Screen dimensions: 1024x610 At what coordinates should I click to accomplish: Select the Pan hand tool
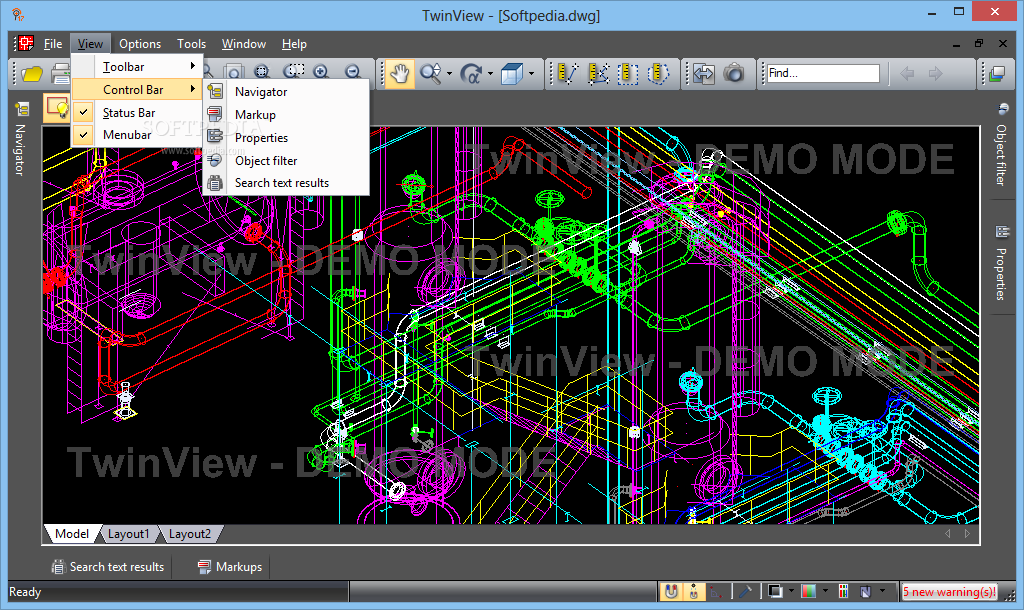[400, 74]
